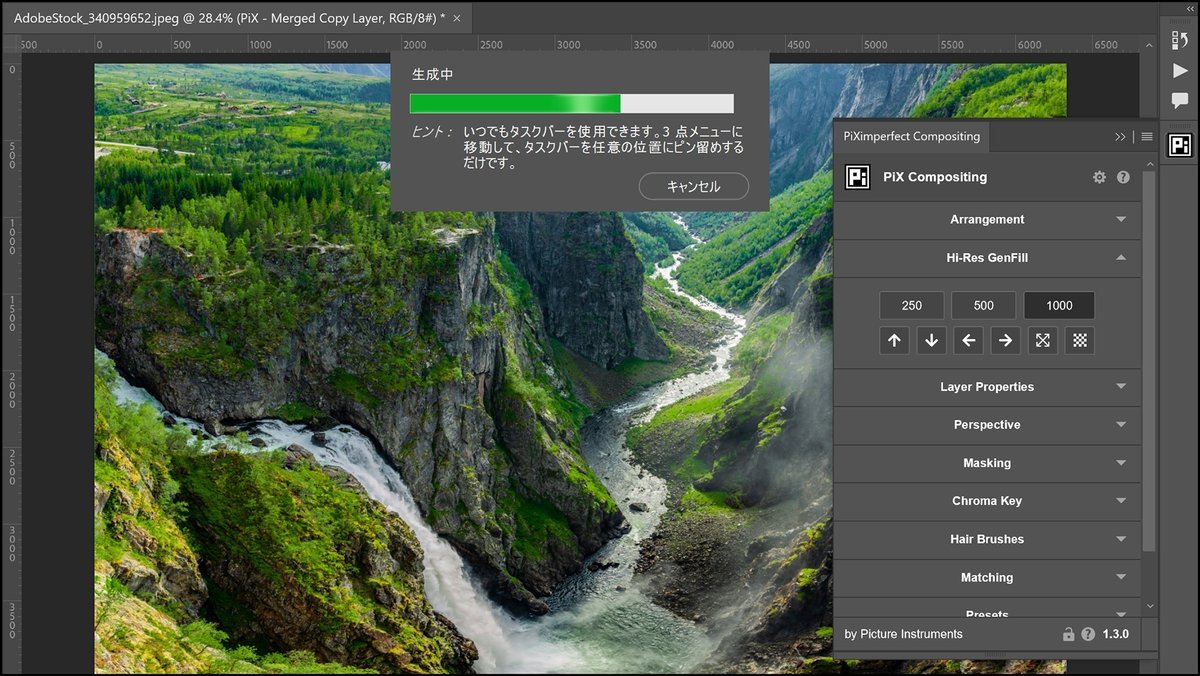
Task: Click the PiX logo beside PiX Compositing title
Action: (857, 177)
